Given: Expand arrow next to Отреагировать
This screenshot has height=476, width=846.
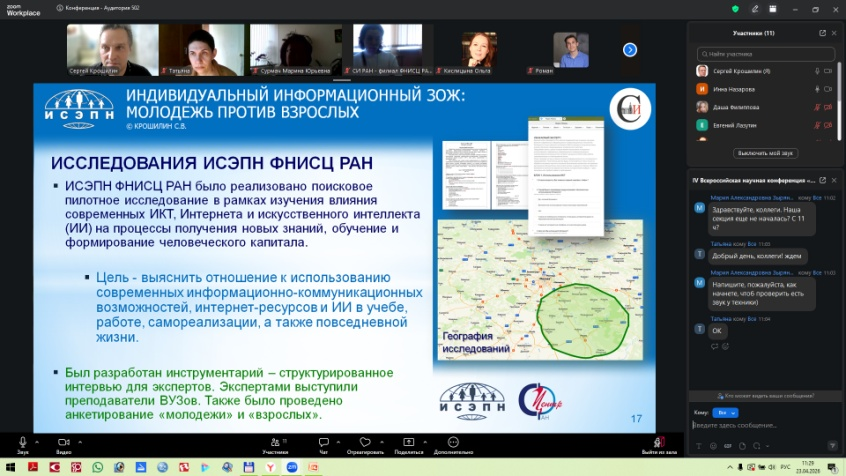Looking at the screenshot, I should pos(381,442).
